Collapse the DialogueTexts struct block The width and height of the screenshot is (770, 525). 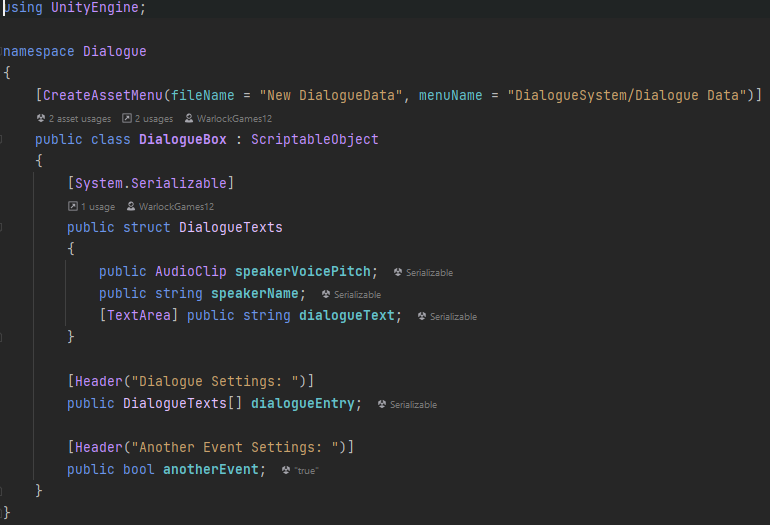pyautogui.click(x=3, y=228)
